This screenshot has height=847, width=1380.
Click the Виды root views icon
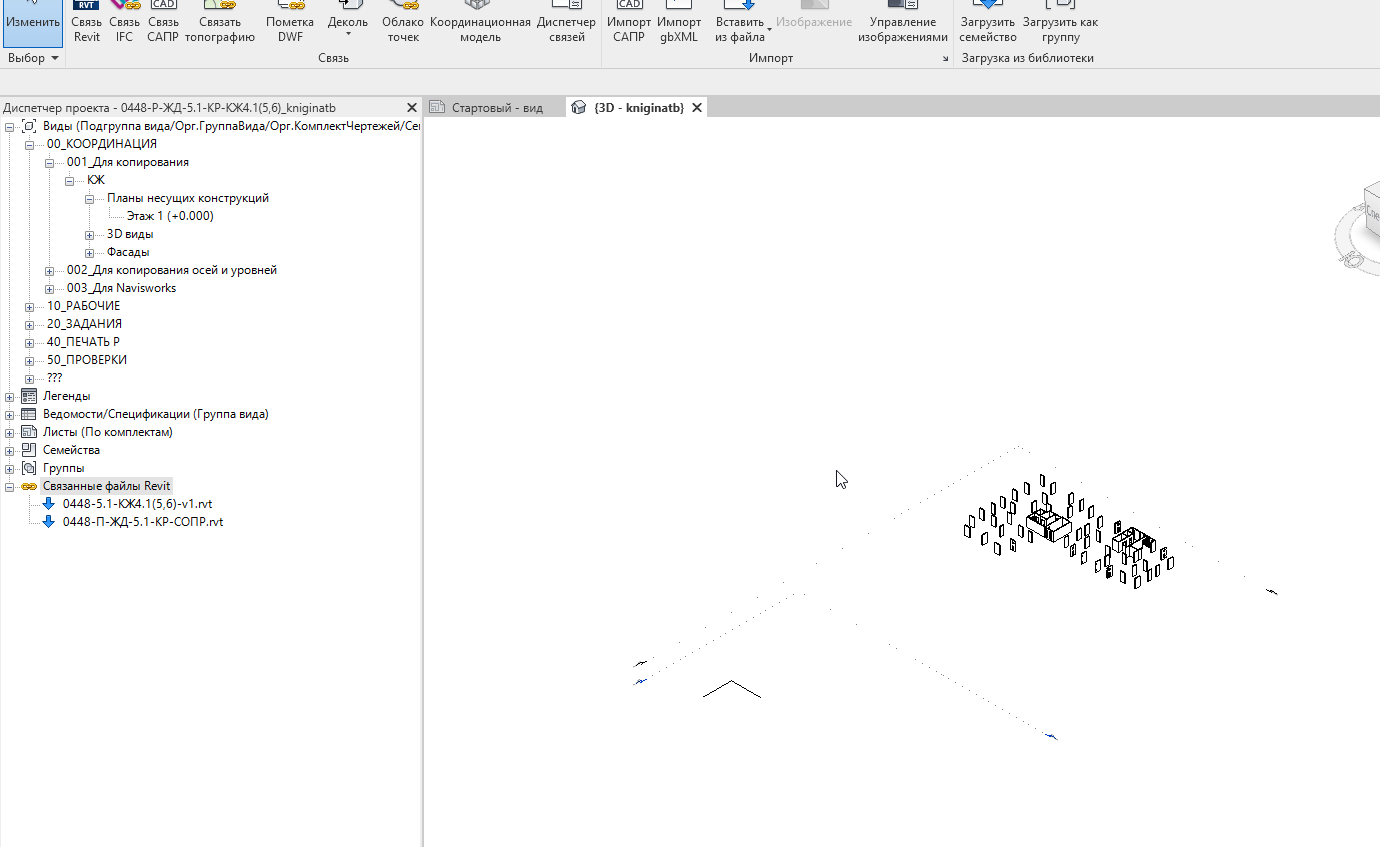tap(29, 126)
